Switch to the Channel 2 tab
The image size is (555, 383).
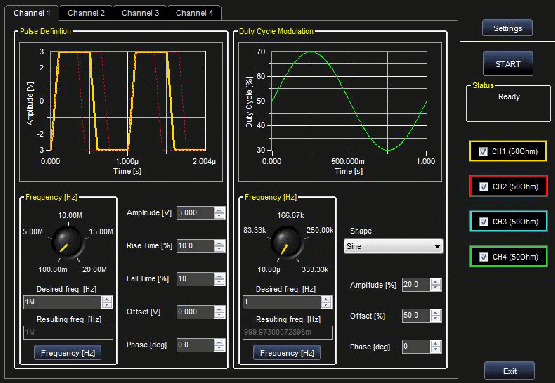pyautogui.click(x=86, y=13)
